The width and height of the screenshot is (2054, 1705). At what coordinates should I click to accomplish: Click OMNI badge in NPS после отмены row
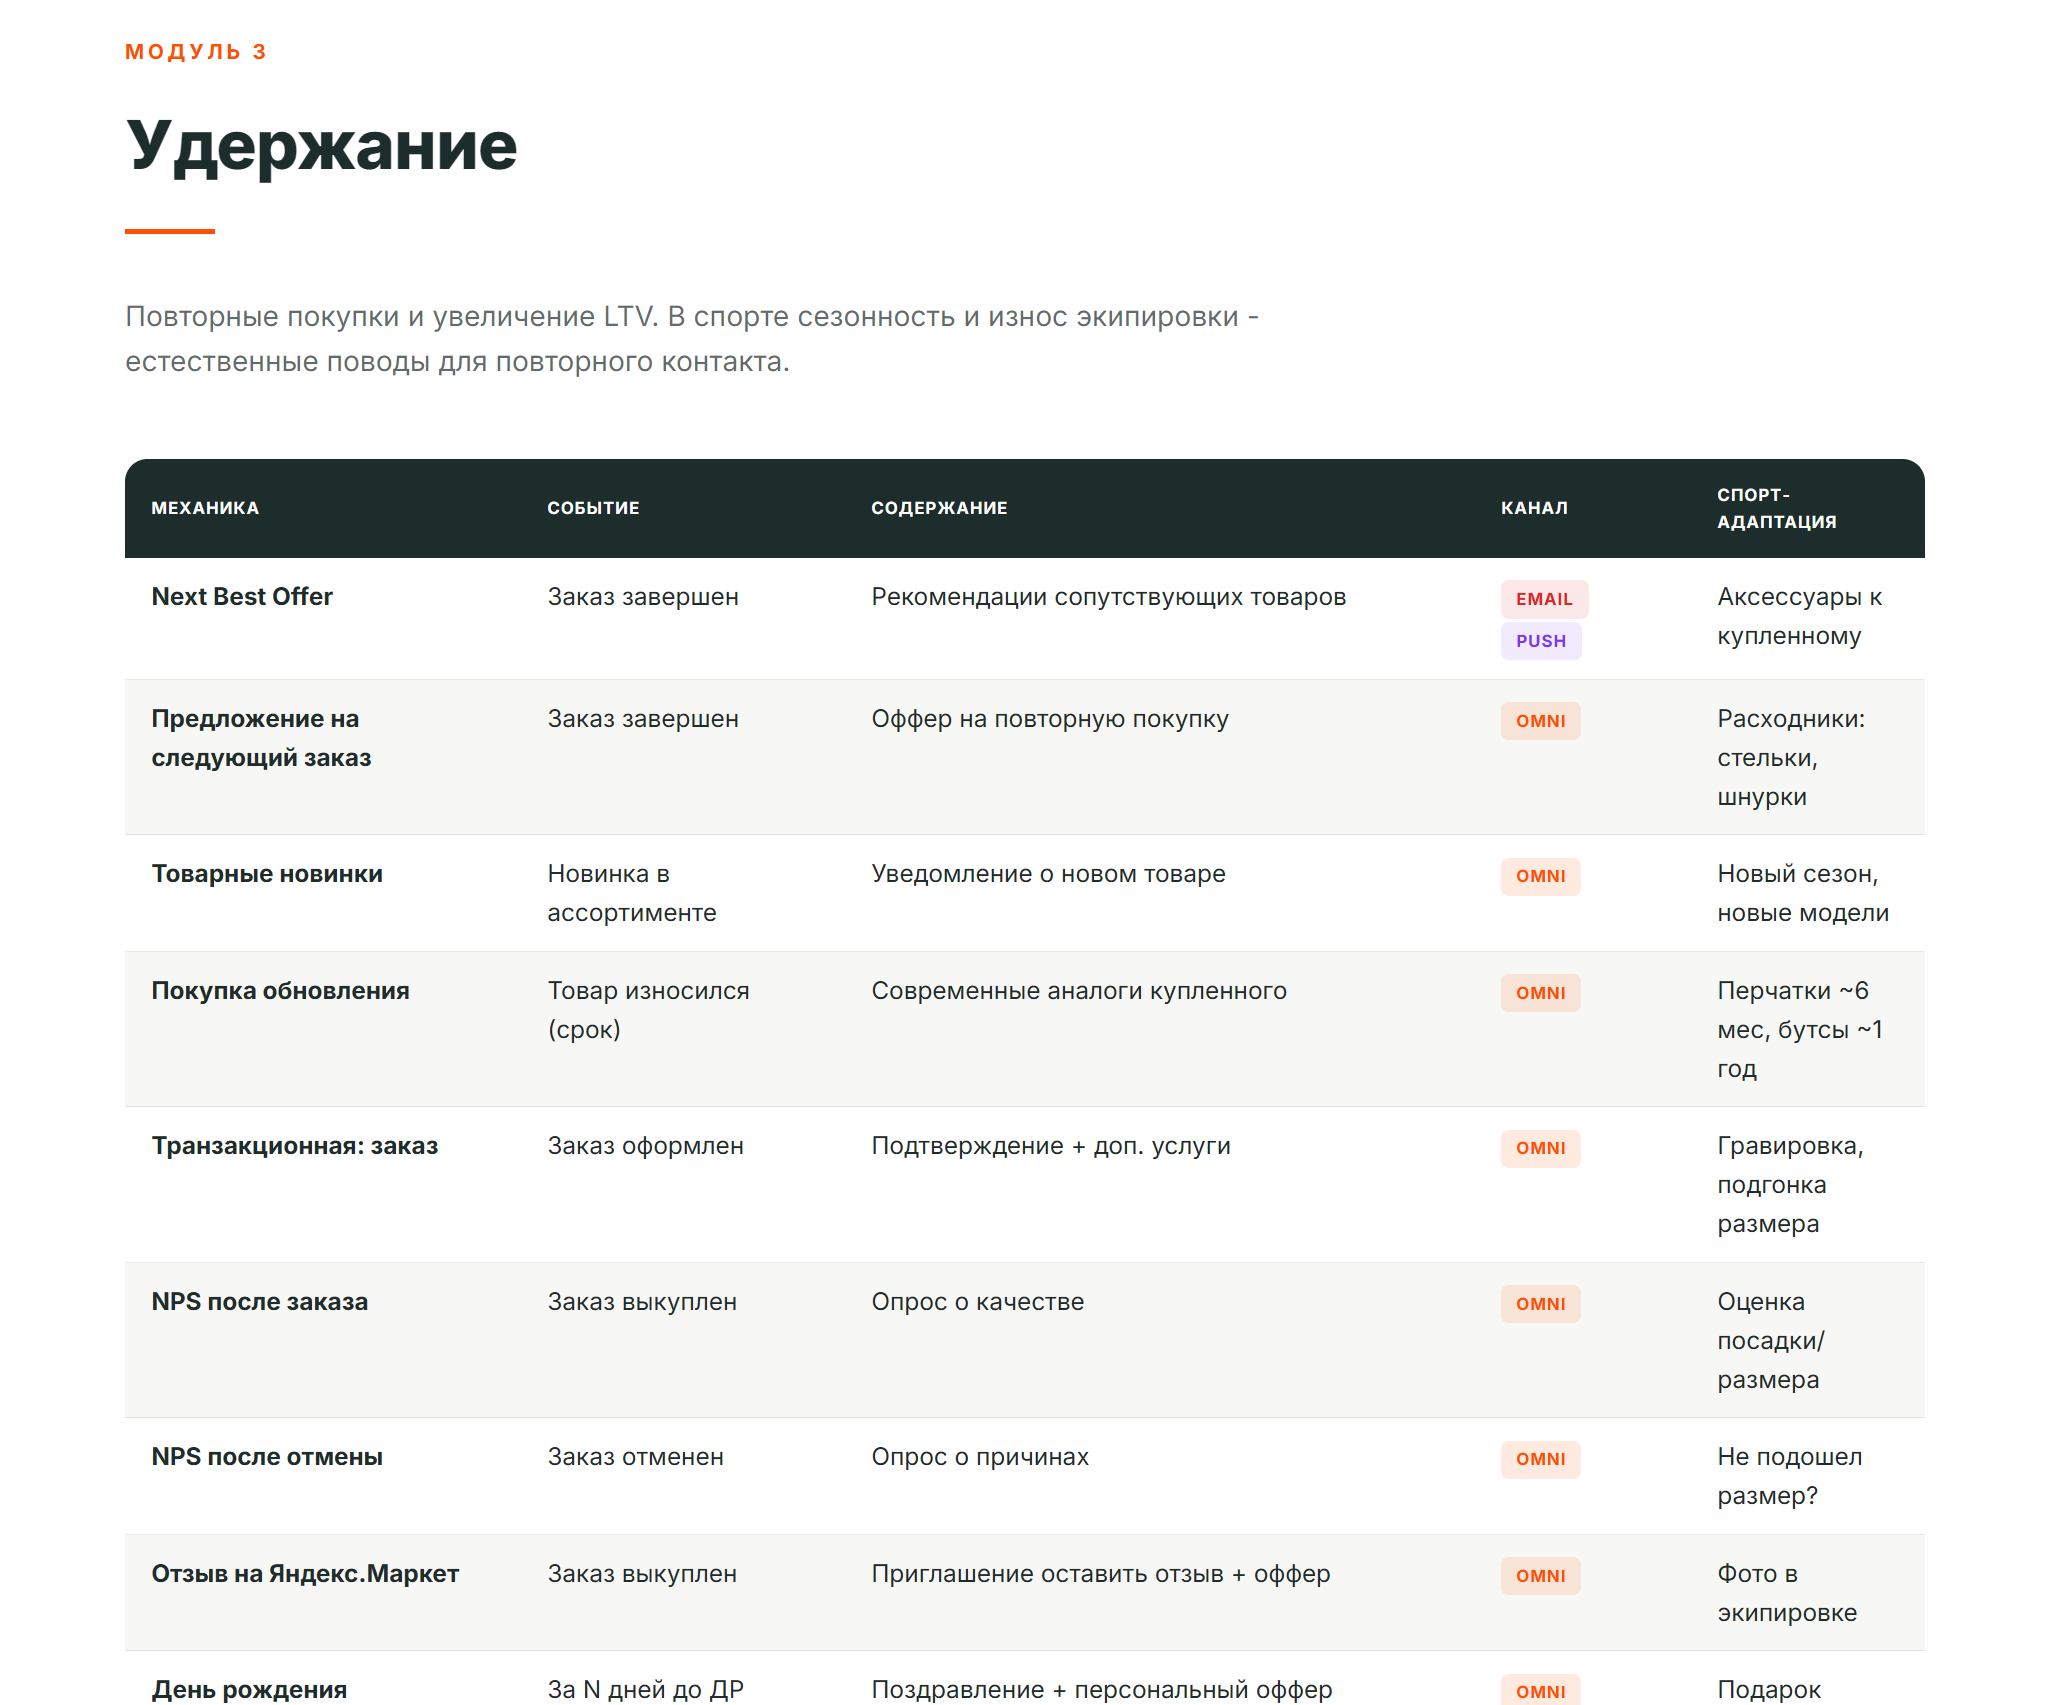1540,1459
